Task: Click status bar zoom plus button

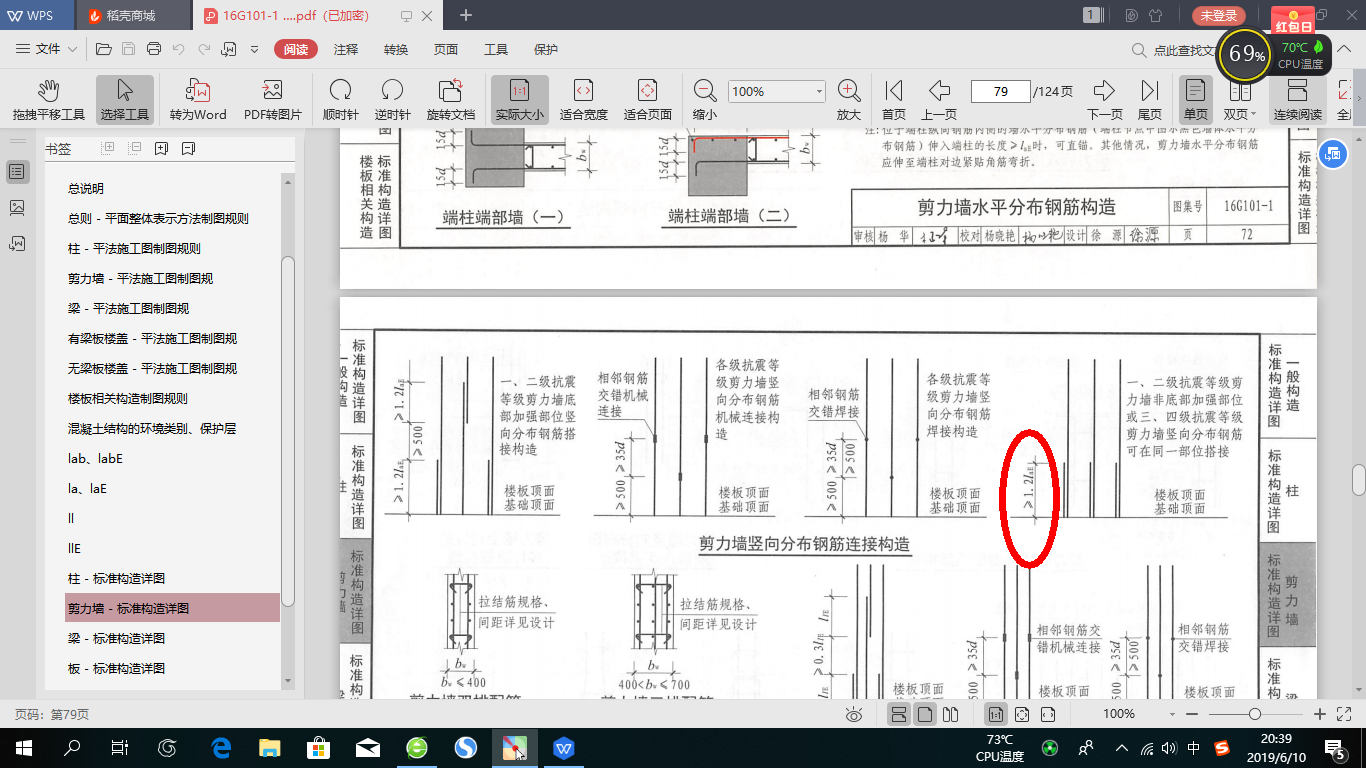Action: pyautogui.click(x=1320, y=714)
